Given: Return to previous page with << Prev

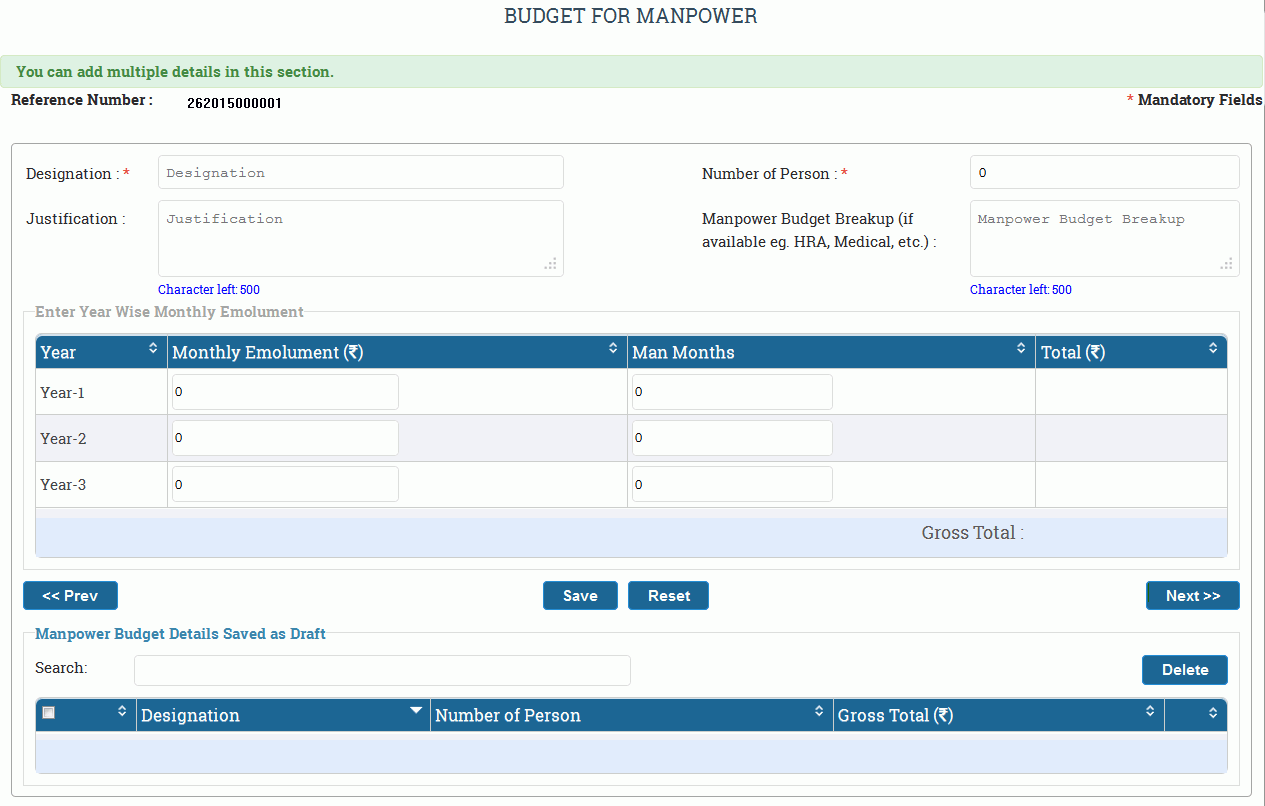Looking at the screenshot, I should click(x=70, y=596).
